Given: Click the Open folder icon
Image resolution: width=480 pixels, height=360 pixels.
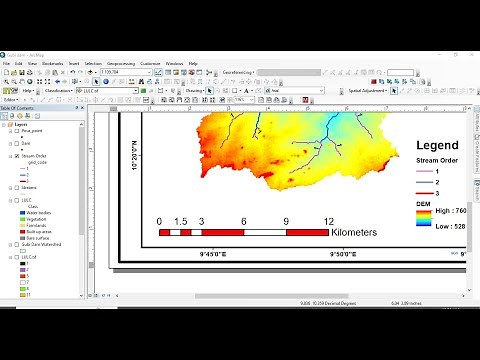Looking at the screenshot, I should pos(14,72).
